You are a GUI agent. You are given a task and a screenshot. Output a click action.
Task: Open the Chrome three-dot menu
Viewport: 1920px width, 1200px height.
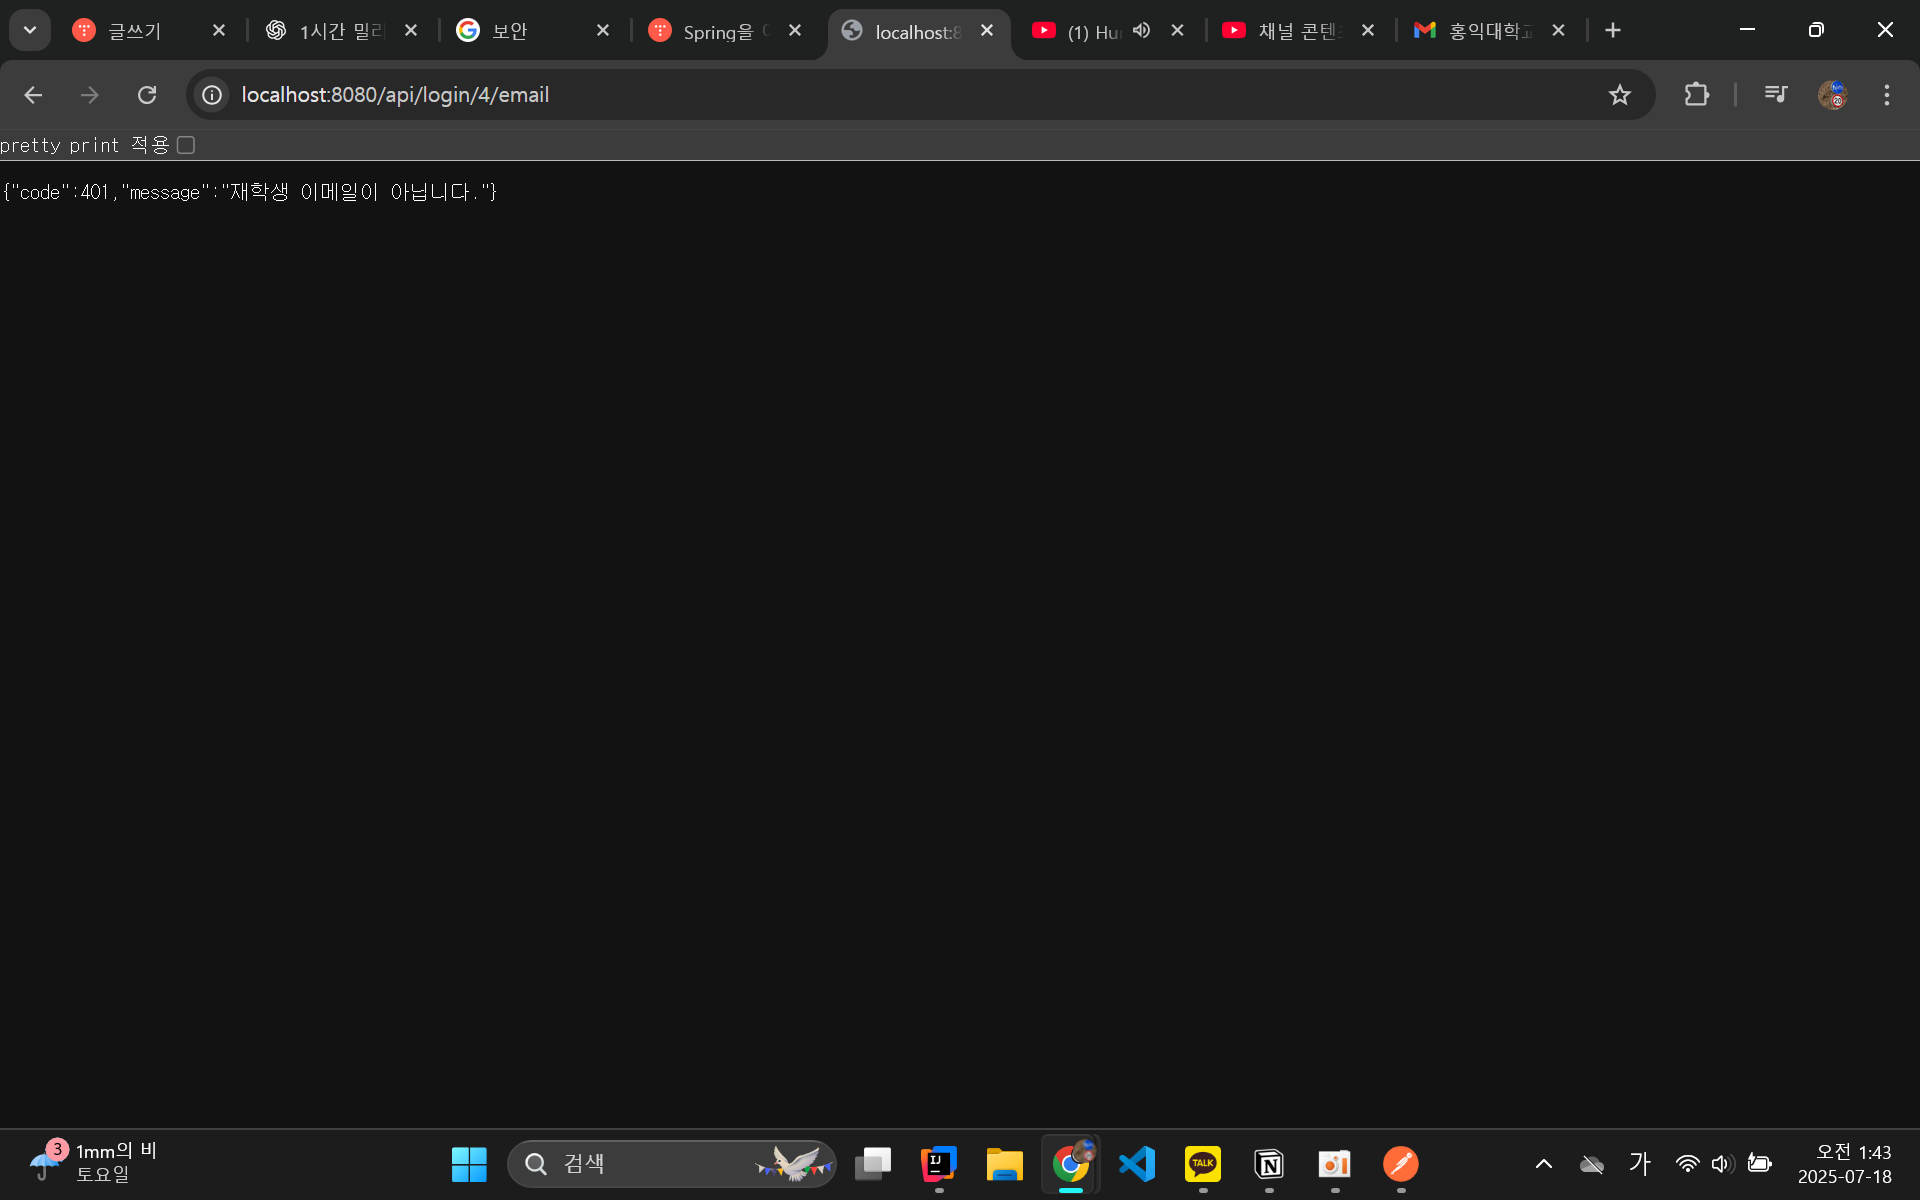(x=1886, y=95)
